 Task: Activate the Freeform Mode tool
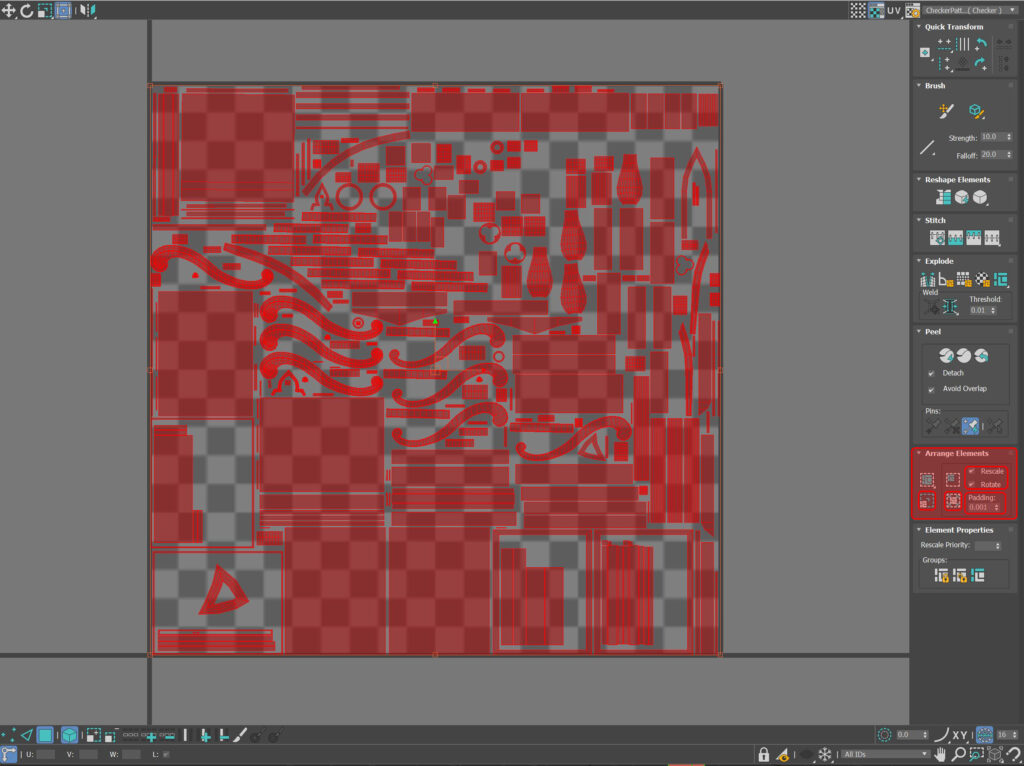pos(63,10)
